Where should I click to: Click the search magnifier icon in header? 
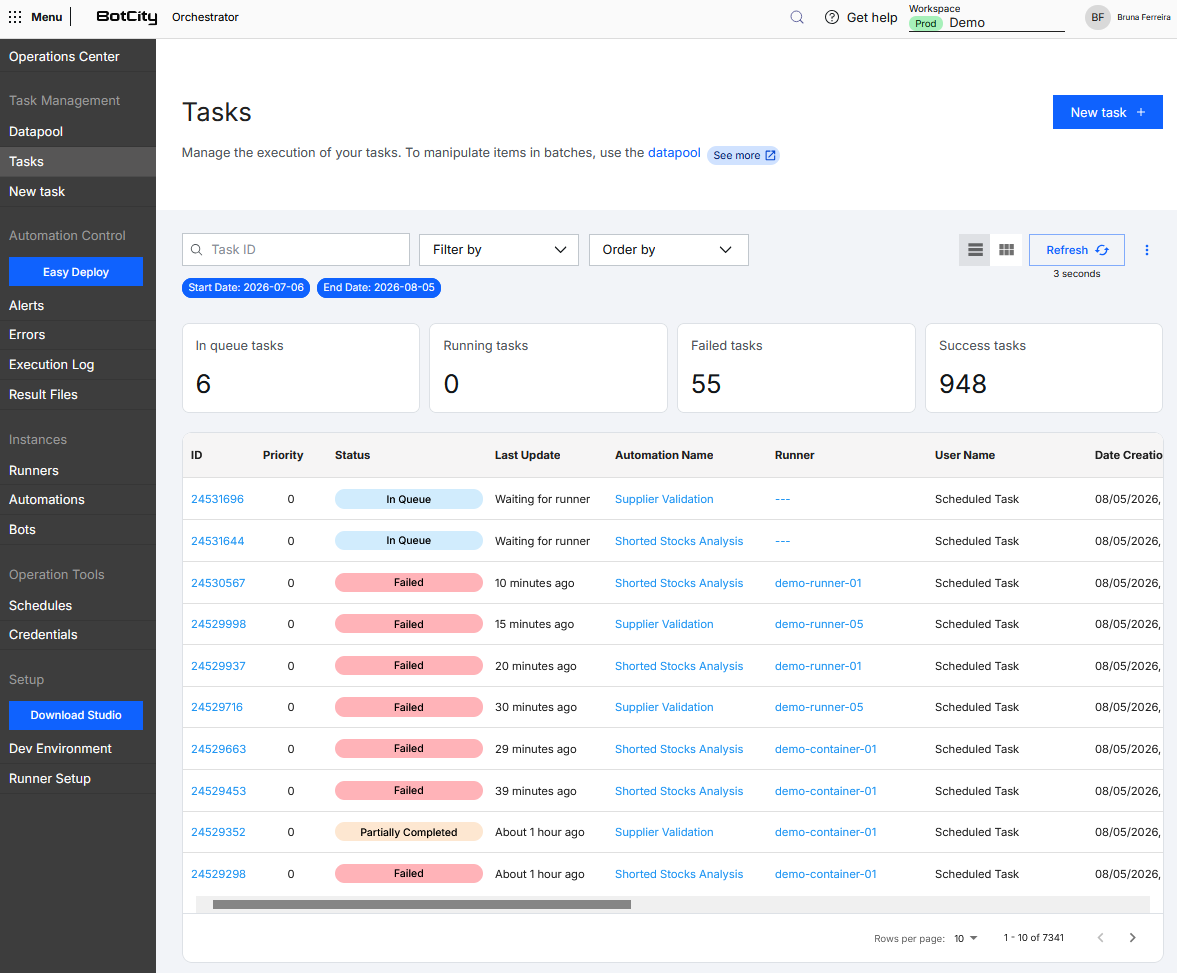pos(797,17)
